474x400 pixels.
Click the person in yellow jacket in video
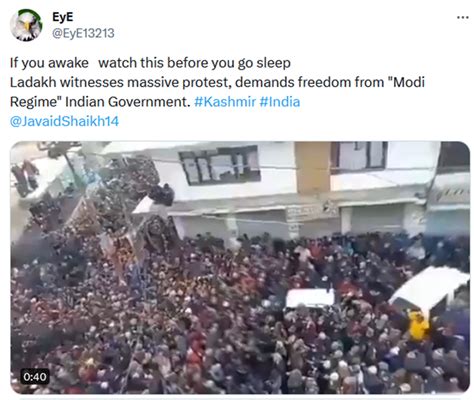pyautogui.click(x=418, y=326)
